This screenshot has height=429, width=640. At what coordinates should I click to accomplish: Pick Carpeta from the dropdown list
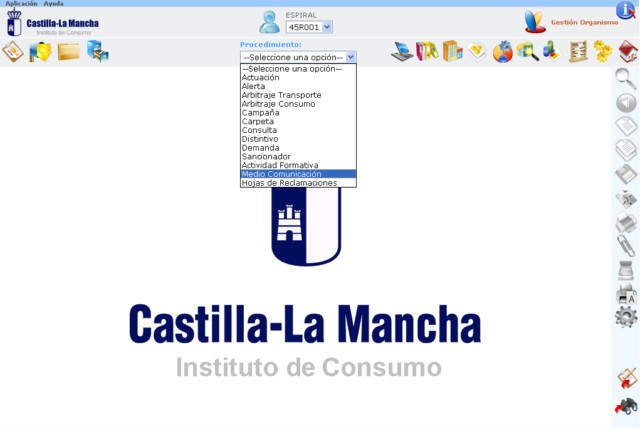(298, 121)
